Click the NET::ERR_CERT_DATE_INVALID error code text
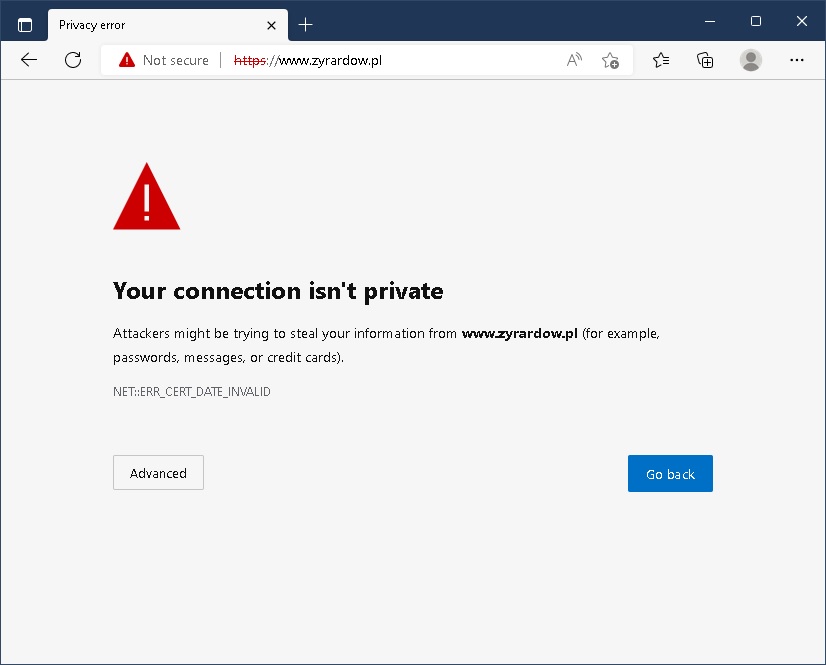 point(192,392)
